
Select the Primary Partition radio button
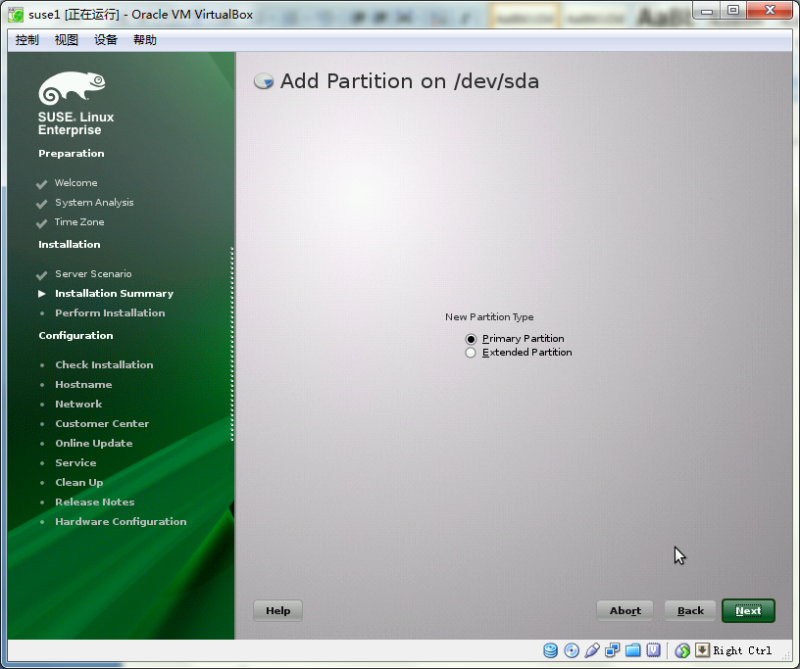[470, 339]
